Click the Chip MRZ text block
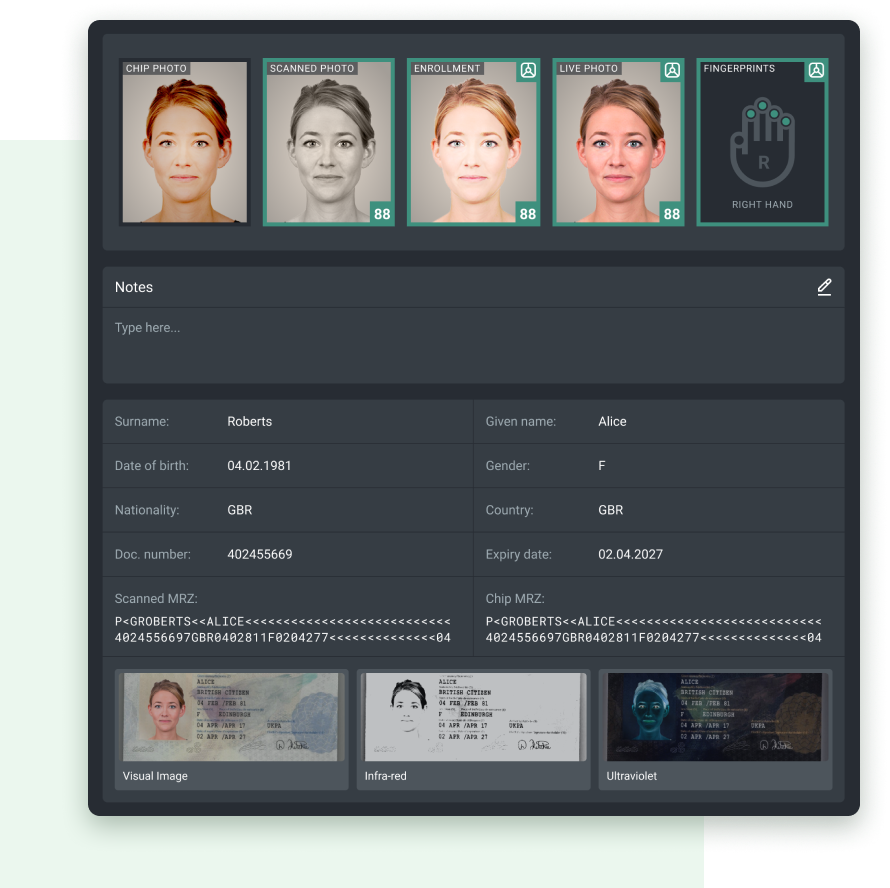Image resolution: width=890 pixels, height=888 pixels. (654, 630)
